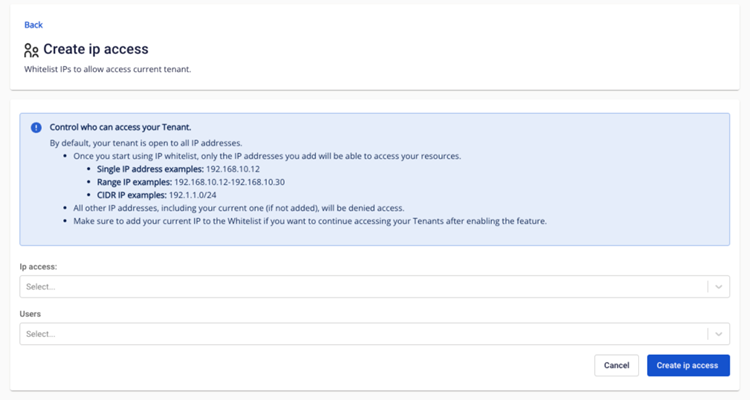The width and height of the screenshot is (750, 400).
Task: Expand the Ip access dropdown chevron
Action: pyautogui.click(x=718, y=287)
